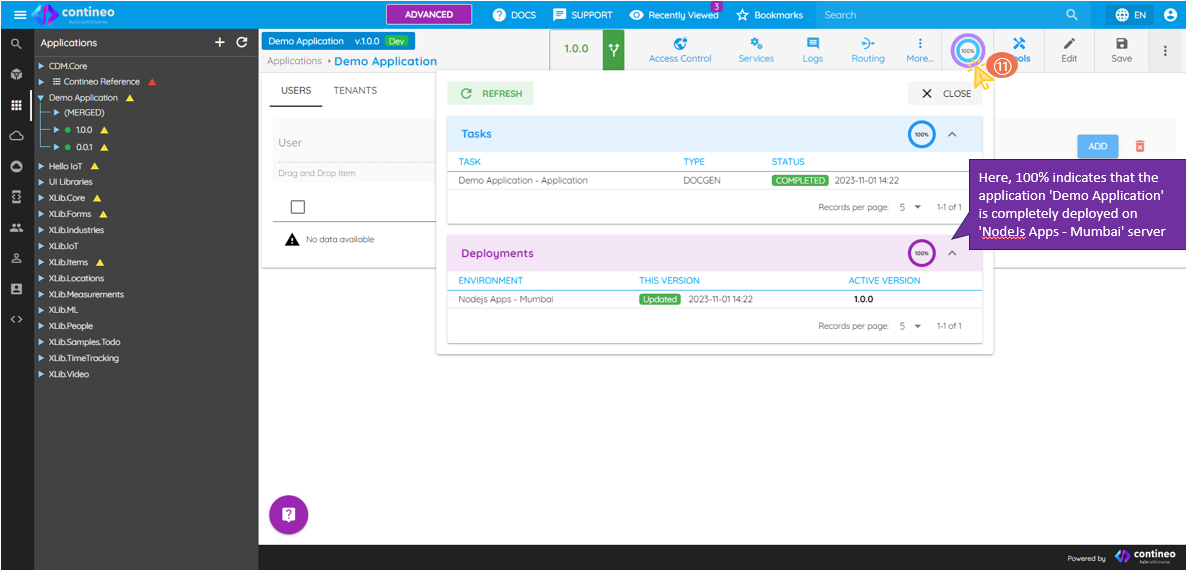Screen dimensions: 1186x570
Task: Click the red delete trash icon
Action: coord(1139,146)
